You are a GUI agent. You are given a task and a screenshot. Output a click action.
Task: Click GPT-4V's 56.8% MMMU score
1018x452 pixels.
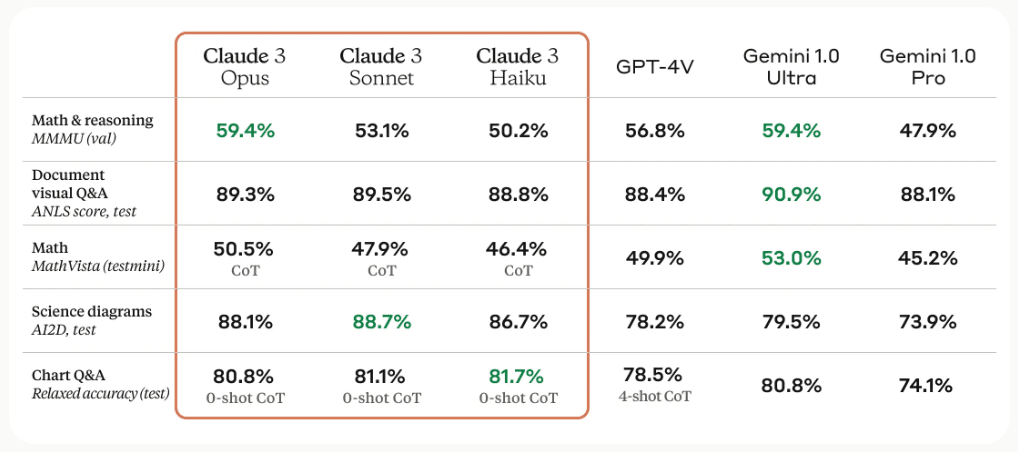click(654, 130)
